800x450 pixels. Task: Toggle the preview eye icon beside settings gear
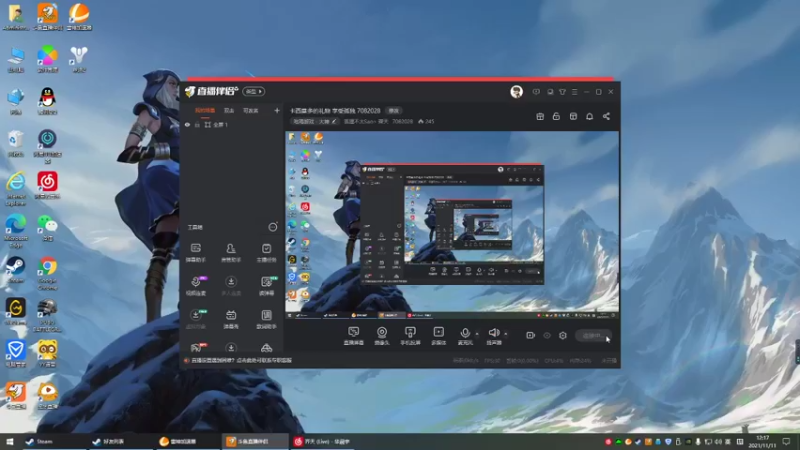(546, 335)
